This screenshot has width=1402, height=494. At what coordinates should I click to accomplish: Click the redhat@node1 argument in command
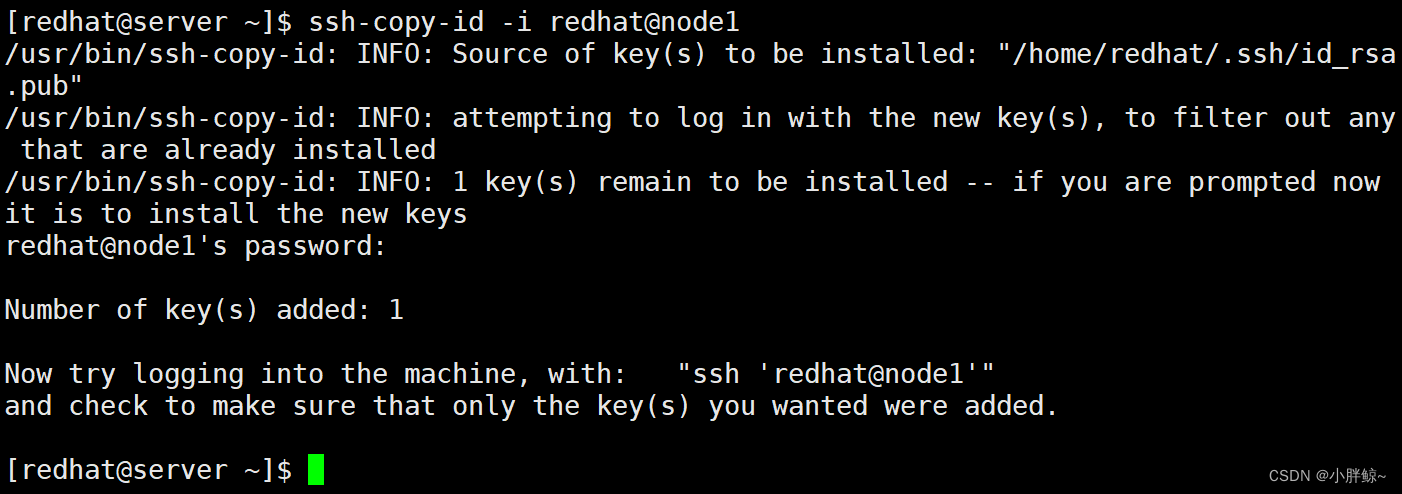[x=645, y=22]
